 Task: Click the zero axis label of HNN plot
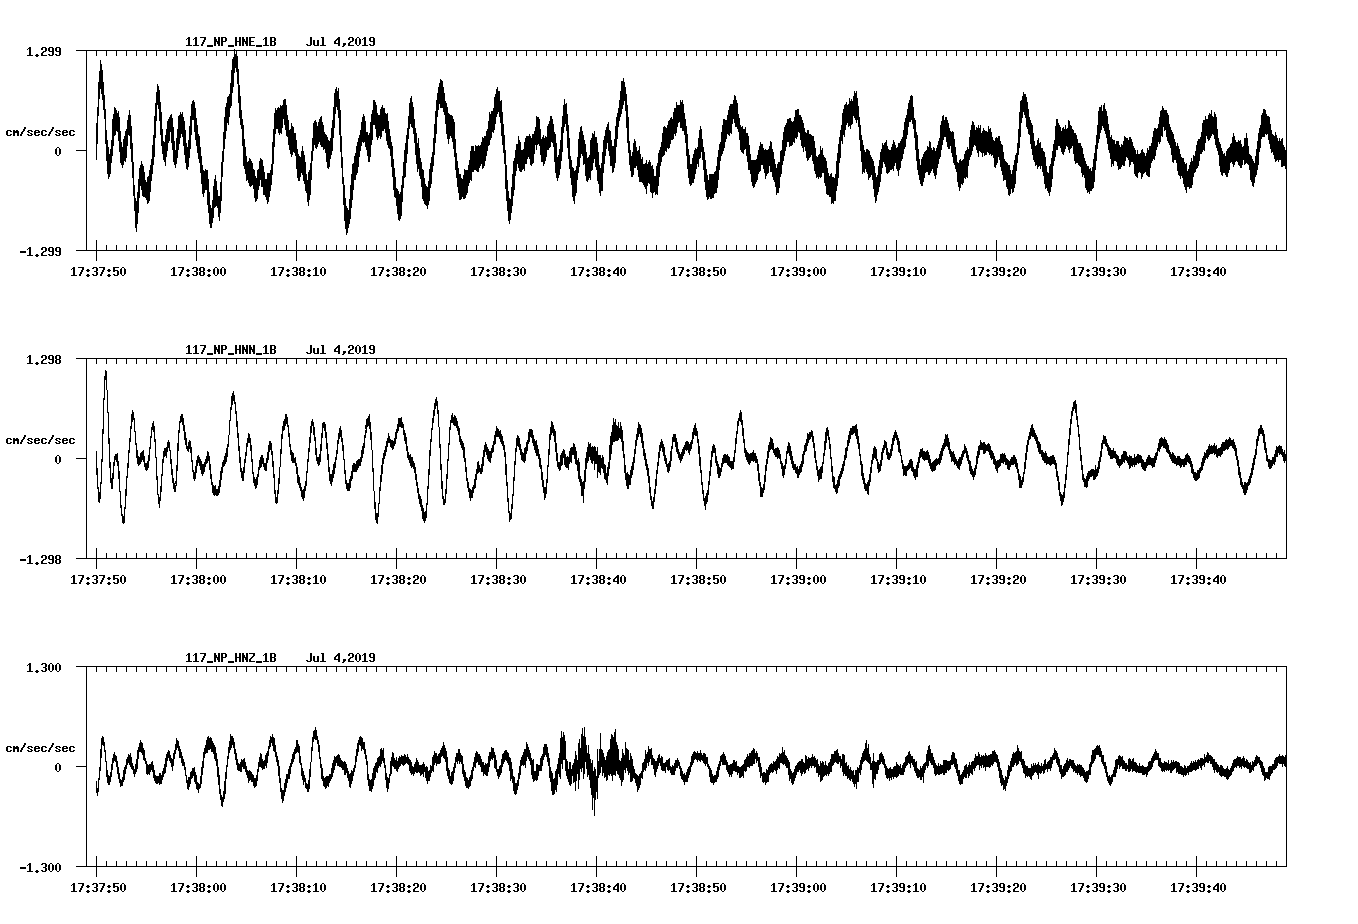click(x=57, y=459)
